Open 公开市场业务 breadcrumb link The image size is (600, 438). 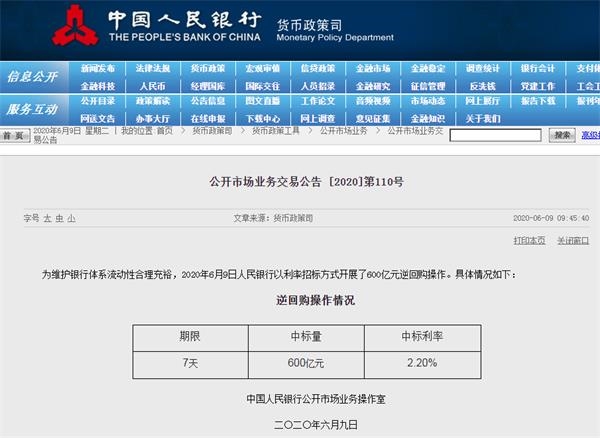(344, 131)
